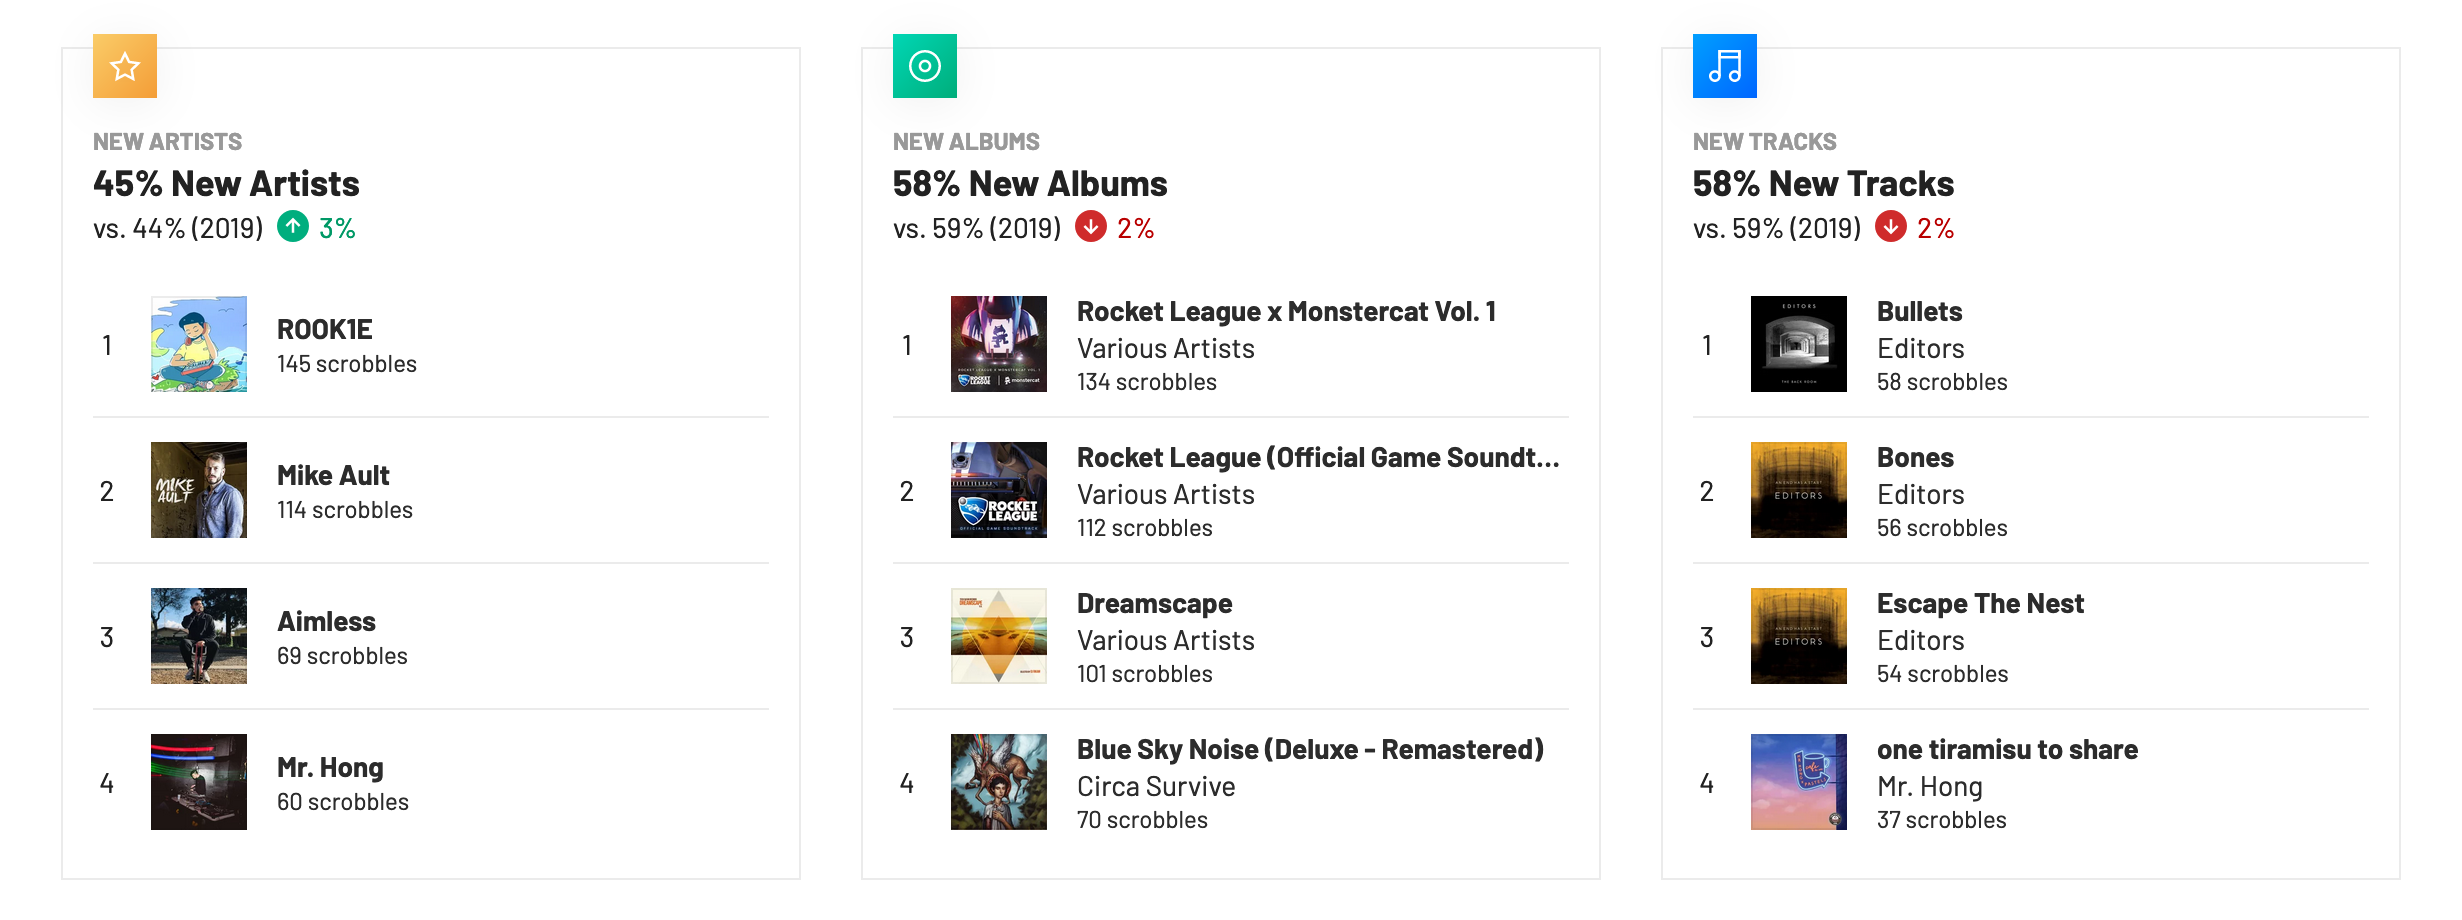The height and width of the screenshot is (920, 2462).
Task: Open Blue Sky Noise album cover
Action: [999, 782]
